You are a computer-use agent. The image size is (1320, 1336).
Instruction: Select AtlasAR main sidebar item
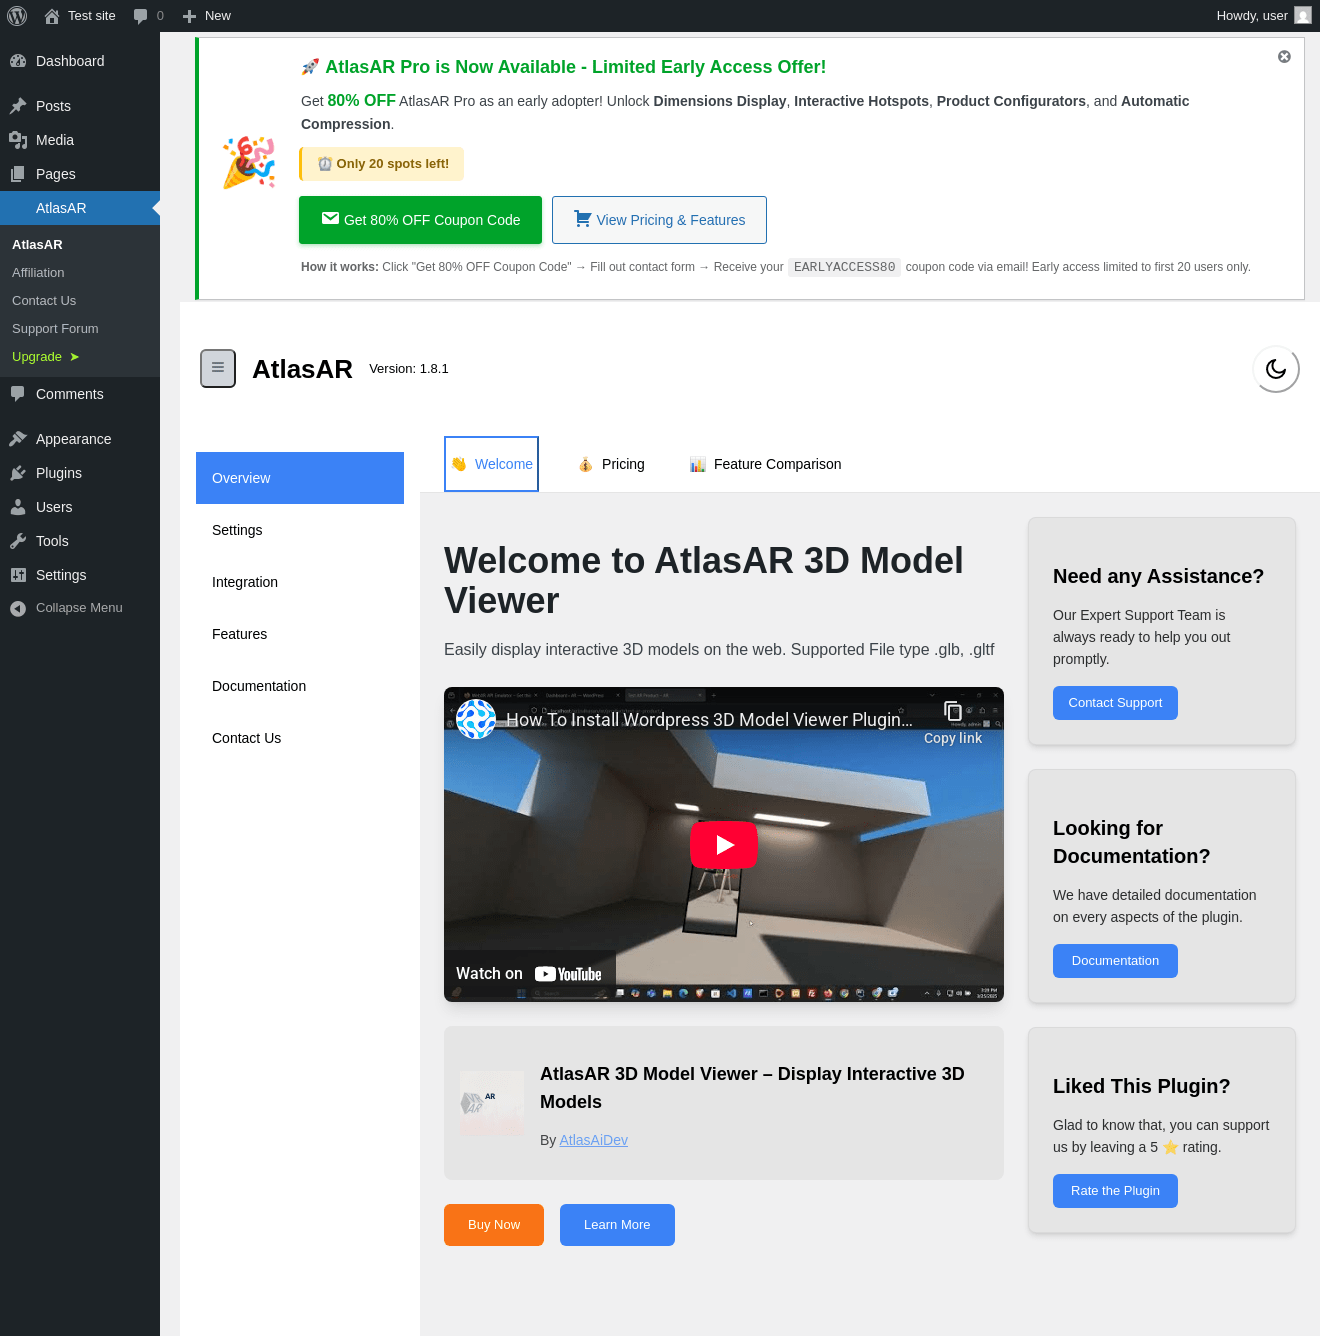[80, 208]
